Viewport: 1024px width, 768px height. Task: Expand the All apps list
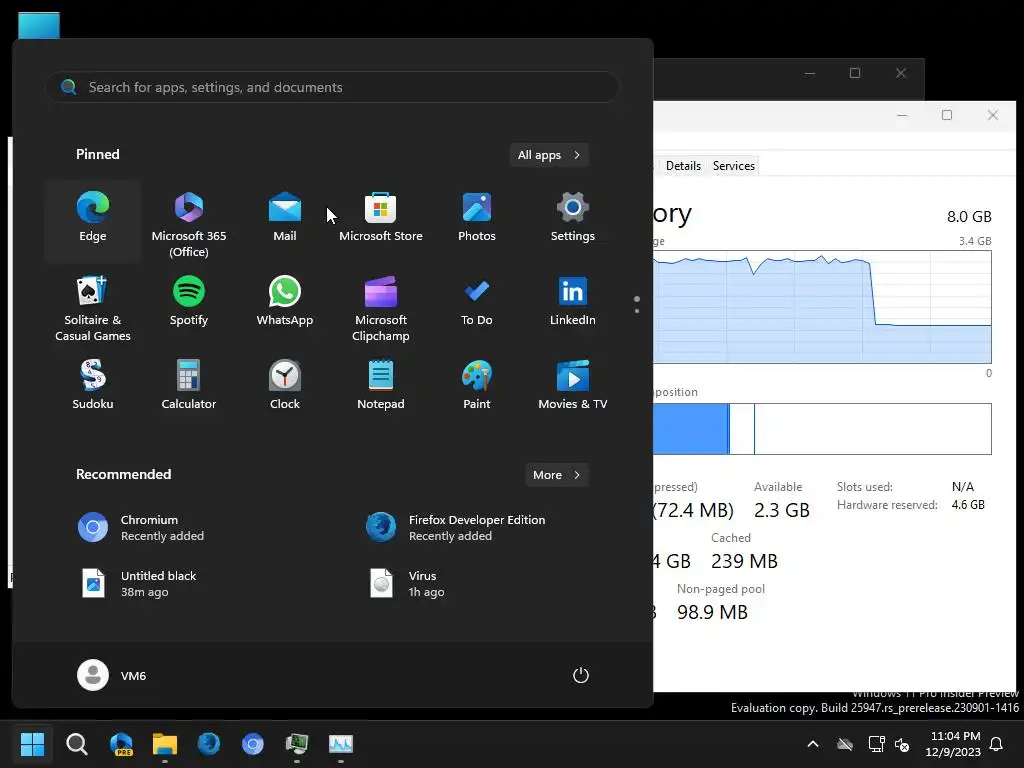(549, 155)
